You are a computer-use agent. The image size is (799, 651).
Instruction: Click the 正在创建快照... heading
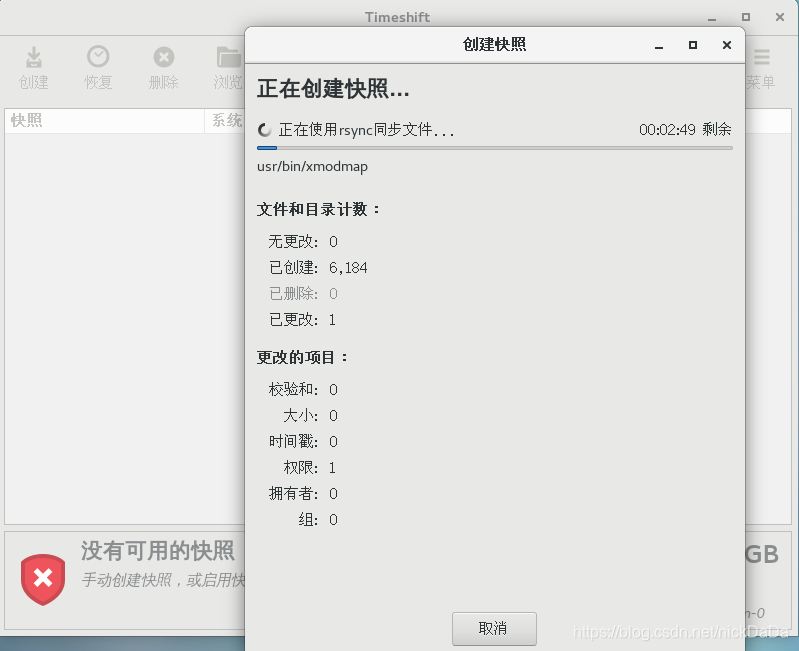point(333,89)
